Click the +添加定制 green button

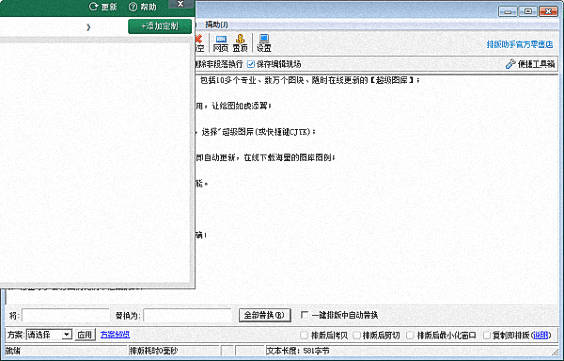(x=160, y=26)
